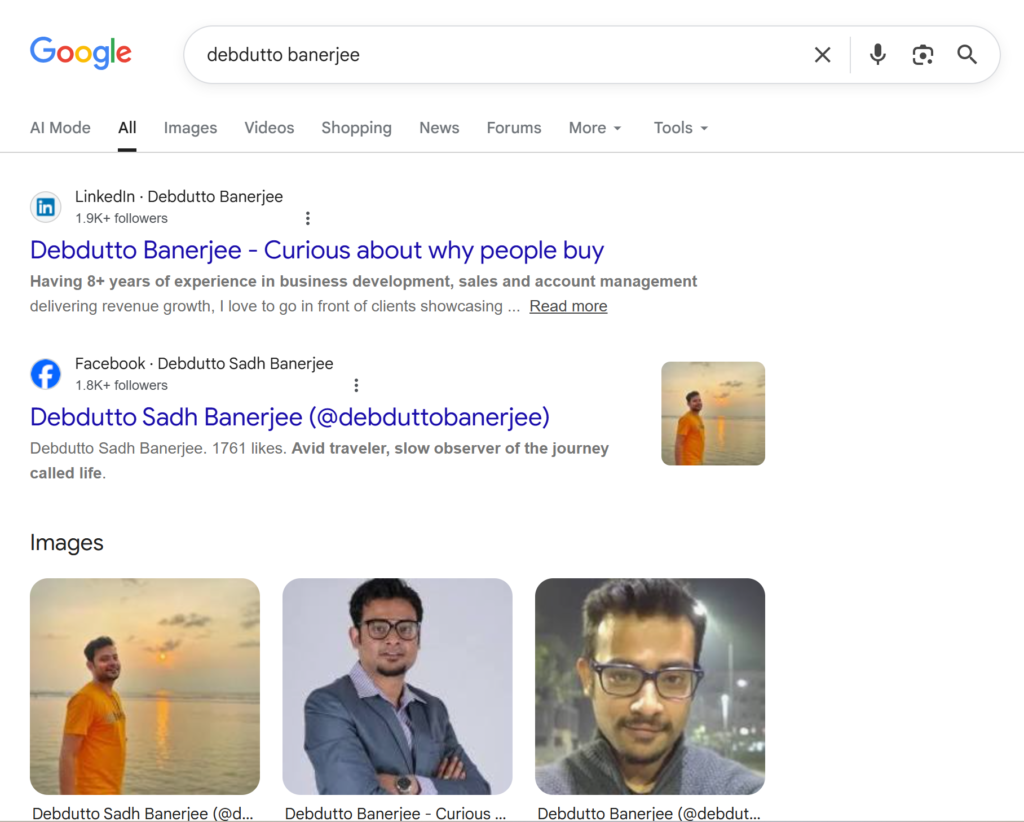Click the magnifying glass search button
Screen dimensions: 1024x822
coord(966,55)
